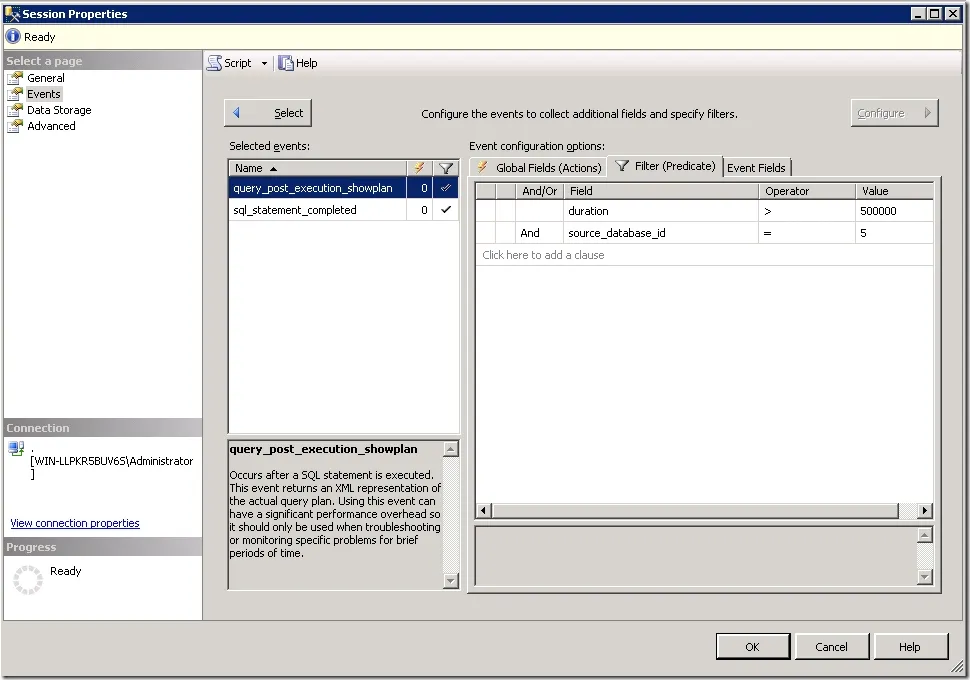Image resolution: width=970 pixels, height=680 pixels.
Task: Click the Session Properties title icon
Action: click(x=12, y=14)
